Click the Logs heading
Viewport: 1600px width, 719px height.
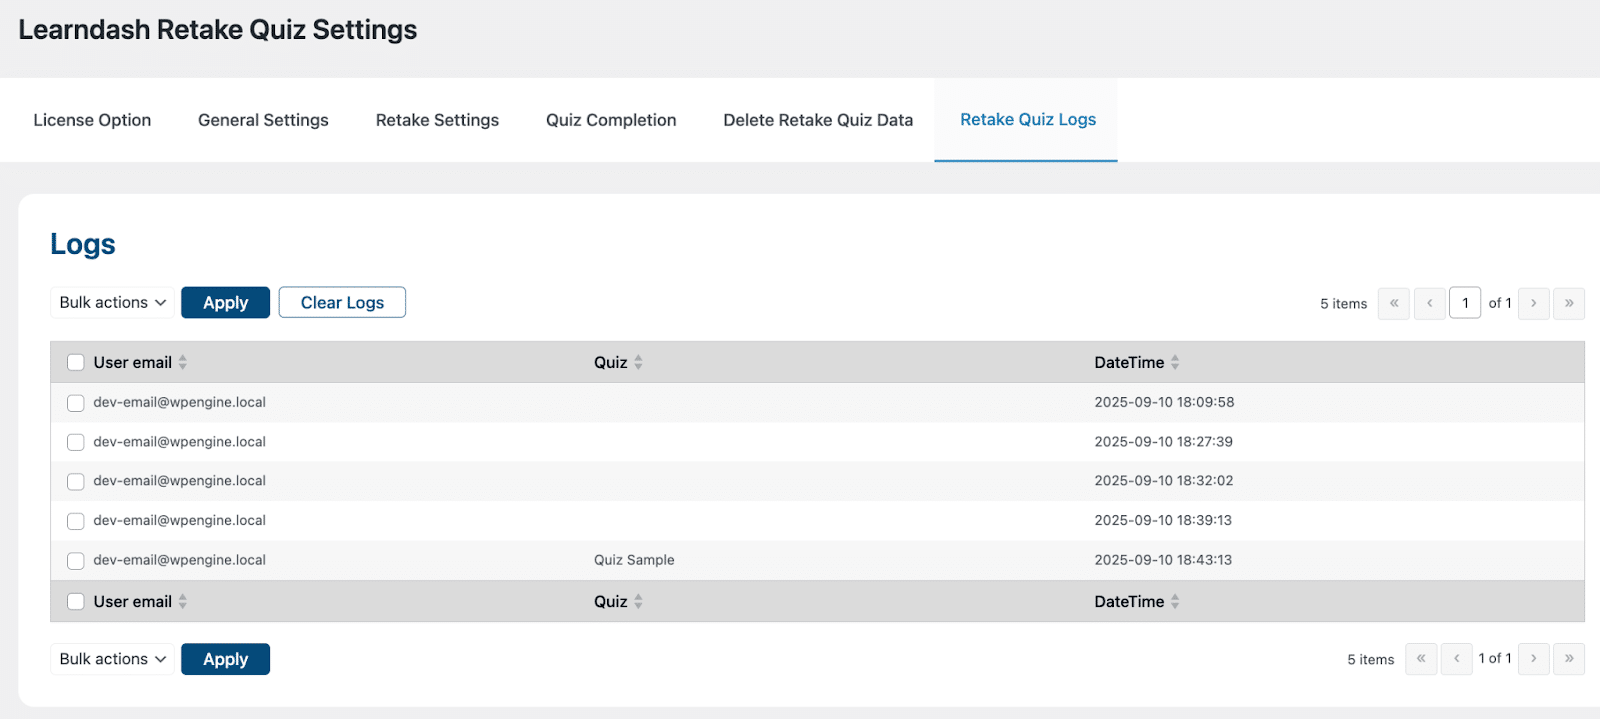[83, 244]
